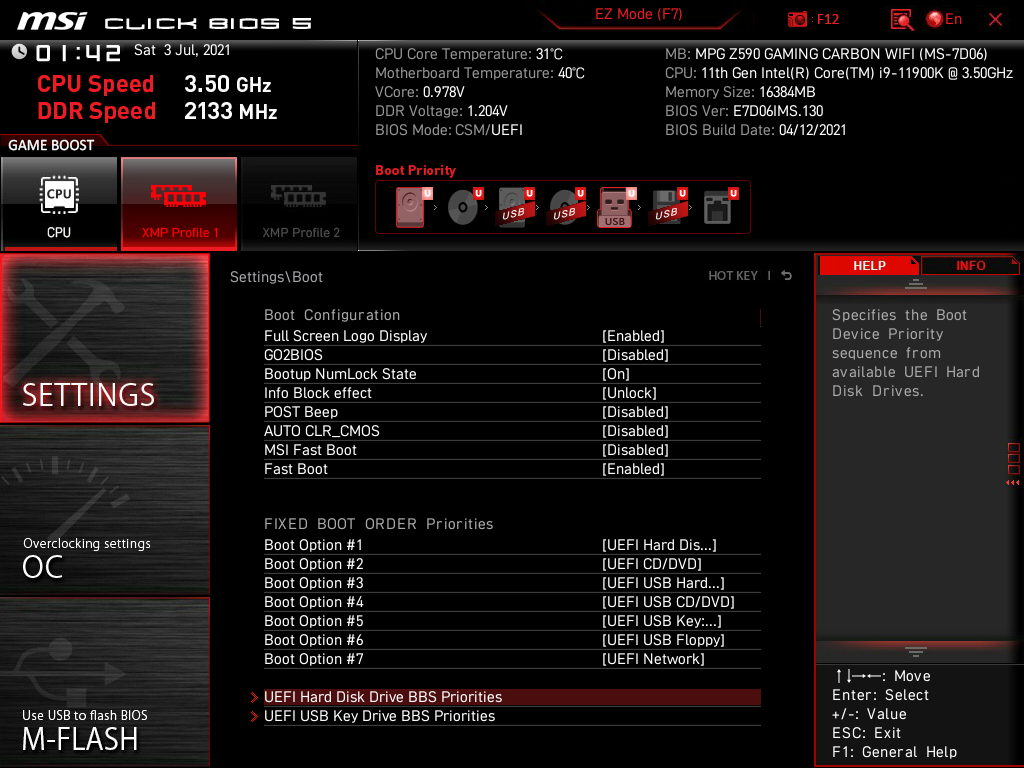Toggle CPU Game Boost button
This screenshot has height=768, width=1024.
point(59,203)
